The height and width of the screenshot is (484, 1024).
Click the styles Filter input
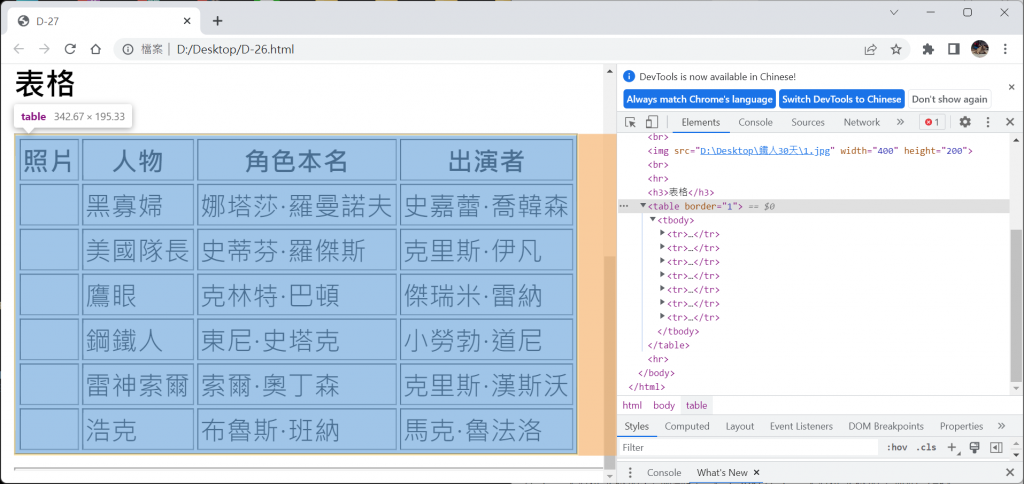pos(749,447)
